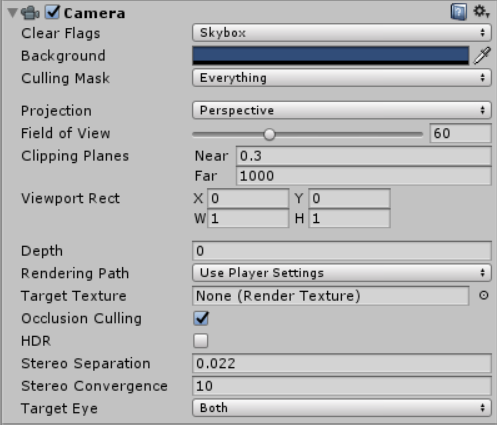Collapse the Camera component foldout triangle

coord(12,13)
